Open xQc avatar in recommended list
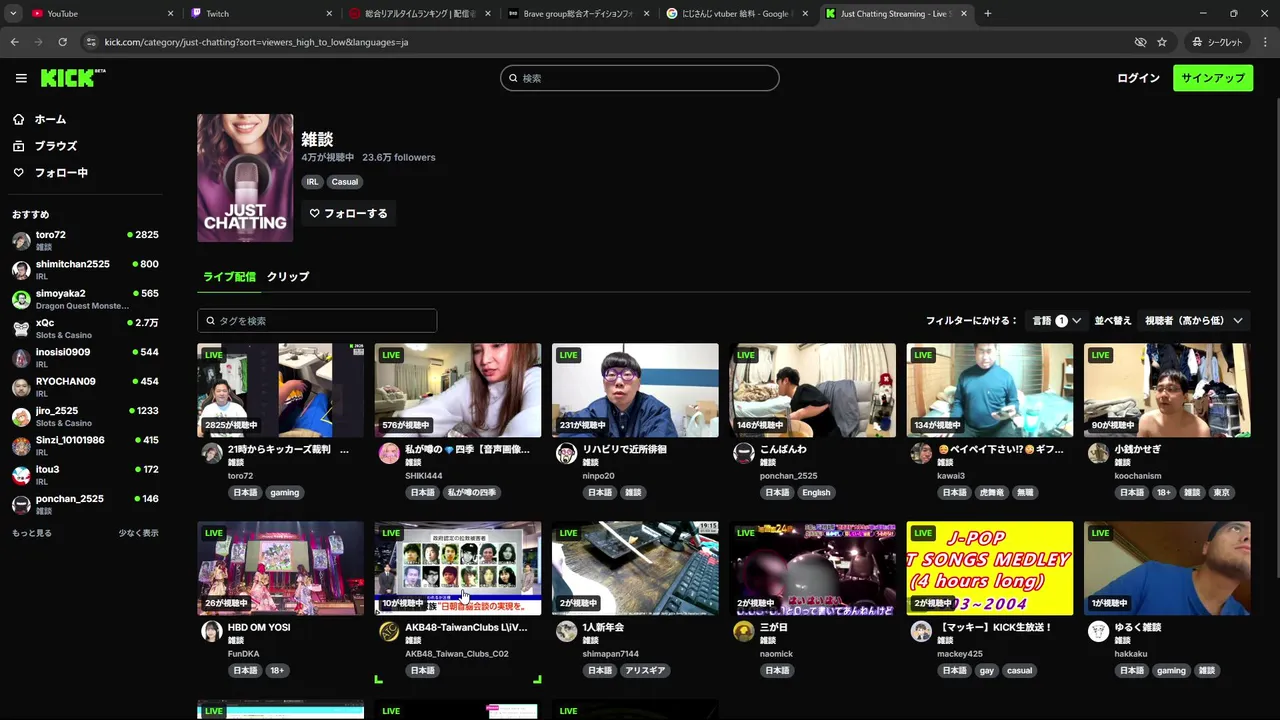The image size is (1280, 720). click(21, 329)
